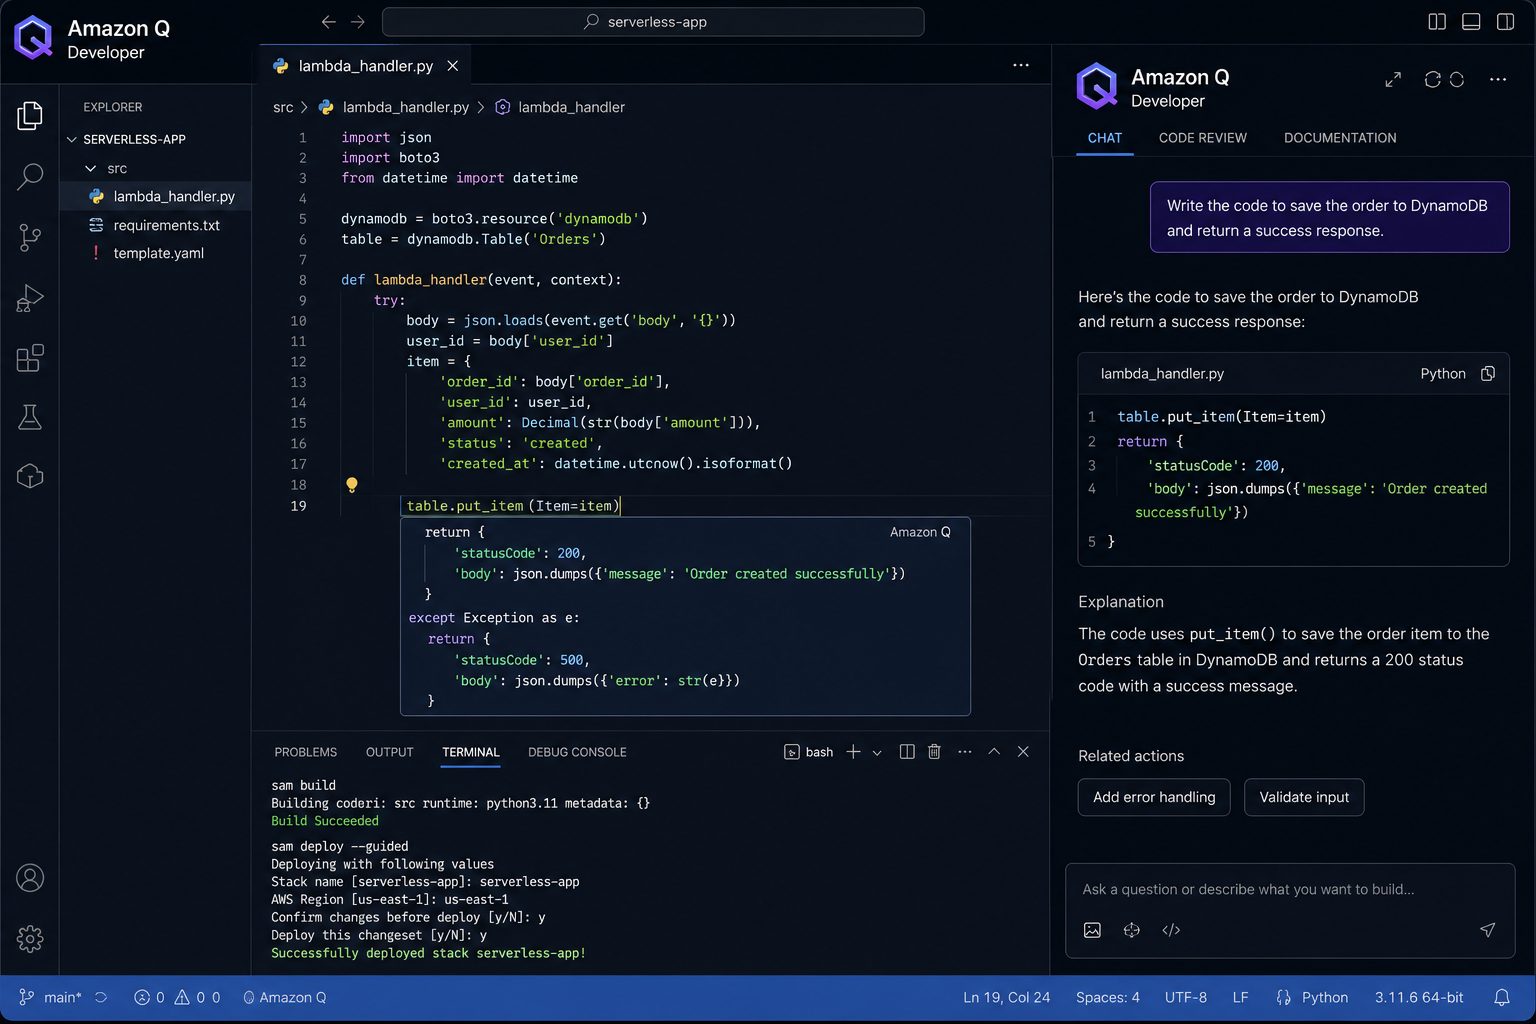Image resolution: width=1536 pixels, height=1024 pixels.
Task: Add a new terminal with plus icon
Action: tap(853, 752)
